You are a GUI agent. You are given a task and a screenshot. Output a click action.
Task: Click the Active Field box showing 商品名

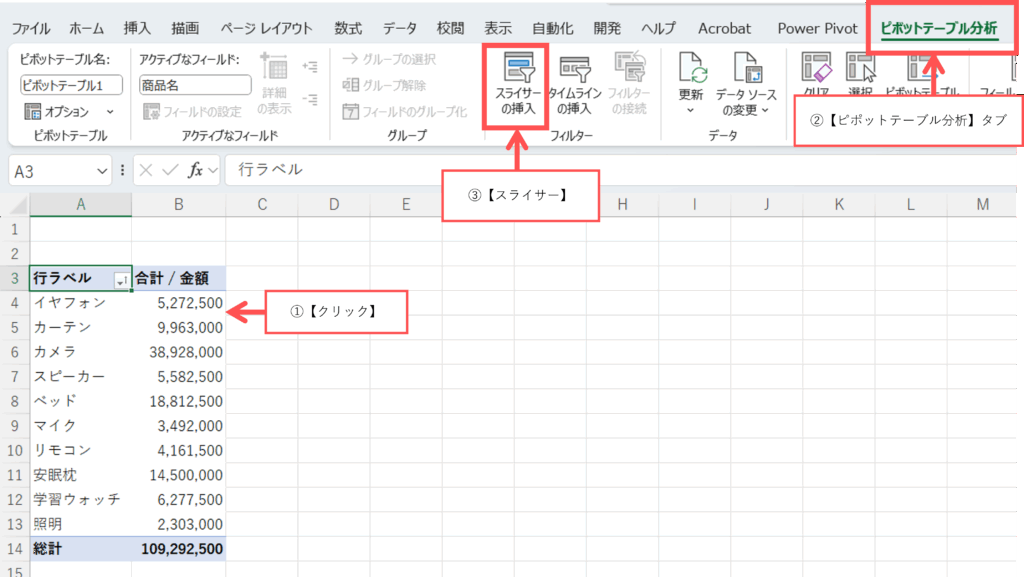click(194, 85)
